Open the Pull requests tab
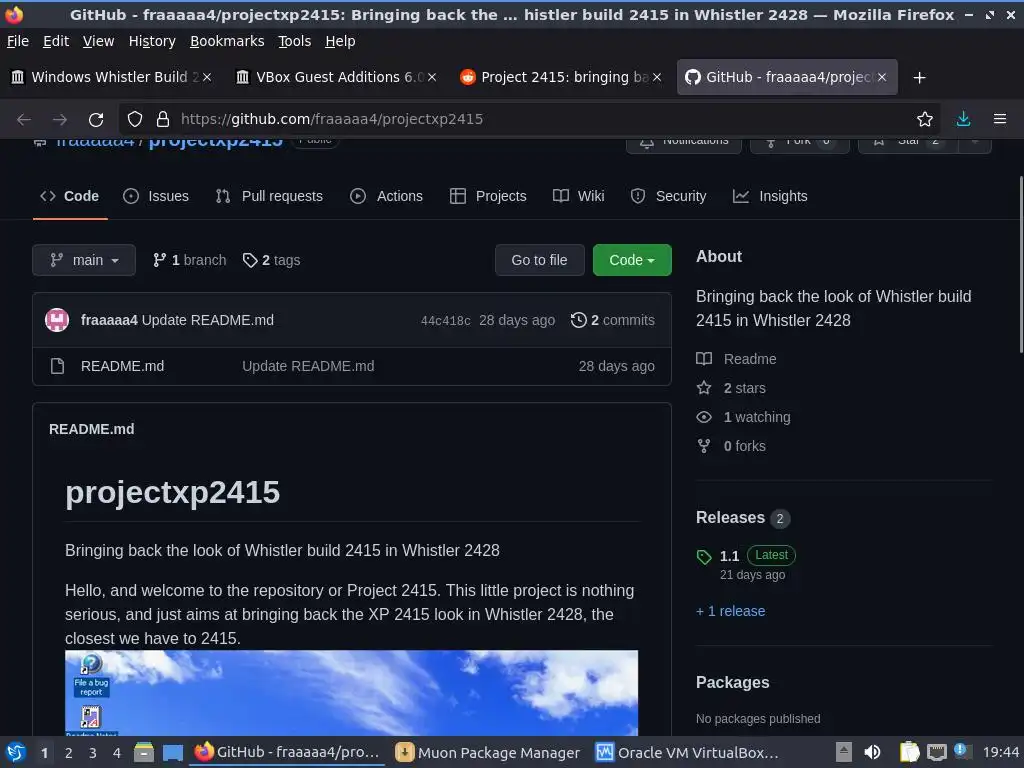 point(269,196)
